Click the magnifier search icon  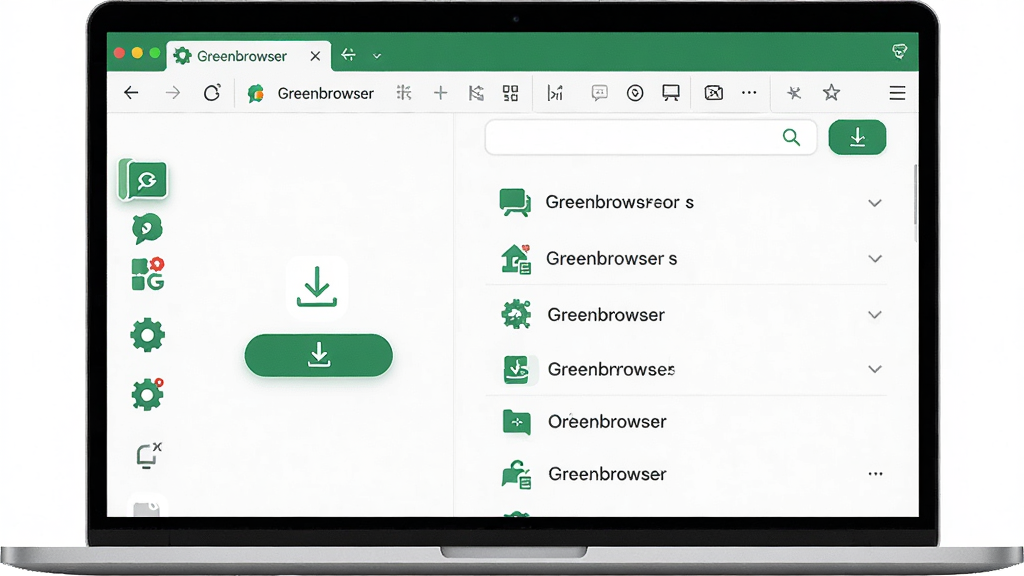(791, 137)
